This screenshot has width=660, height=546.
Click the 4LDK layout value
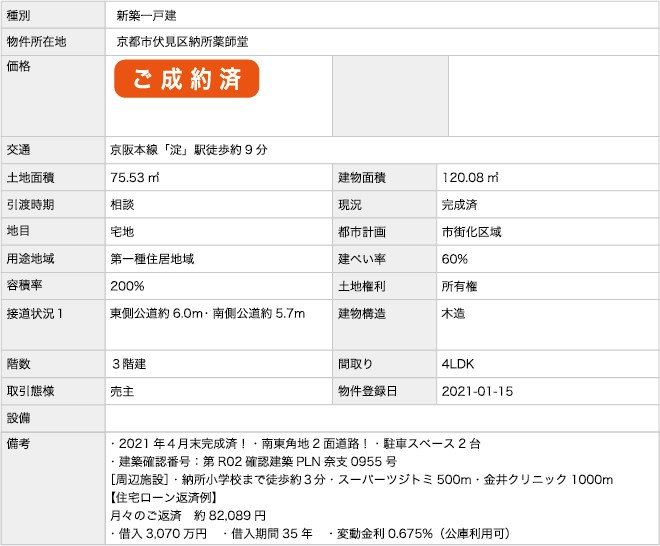[x=458, y=364]
